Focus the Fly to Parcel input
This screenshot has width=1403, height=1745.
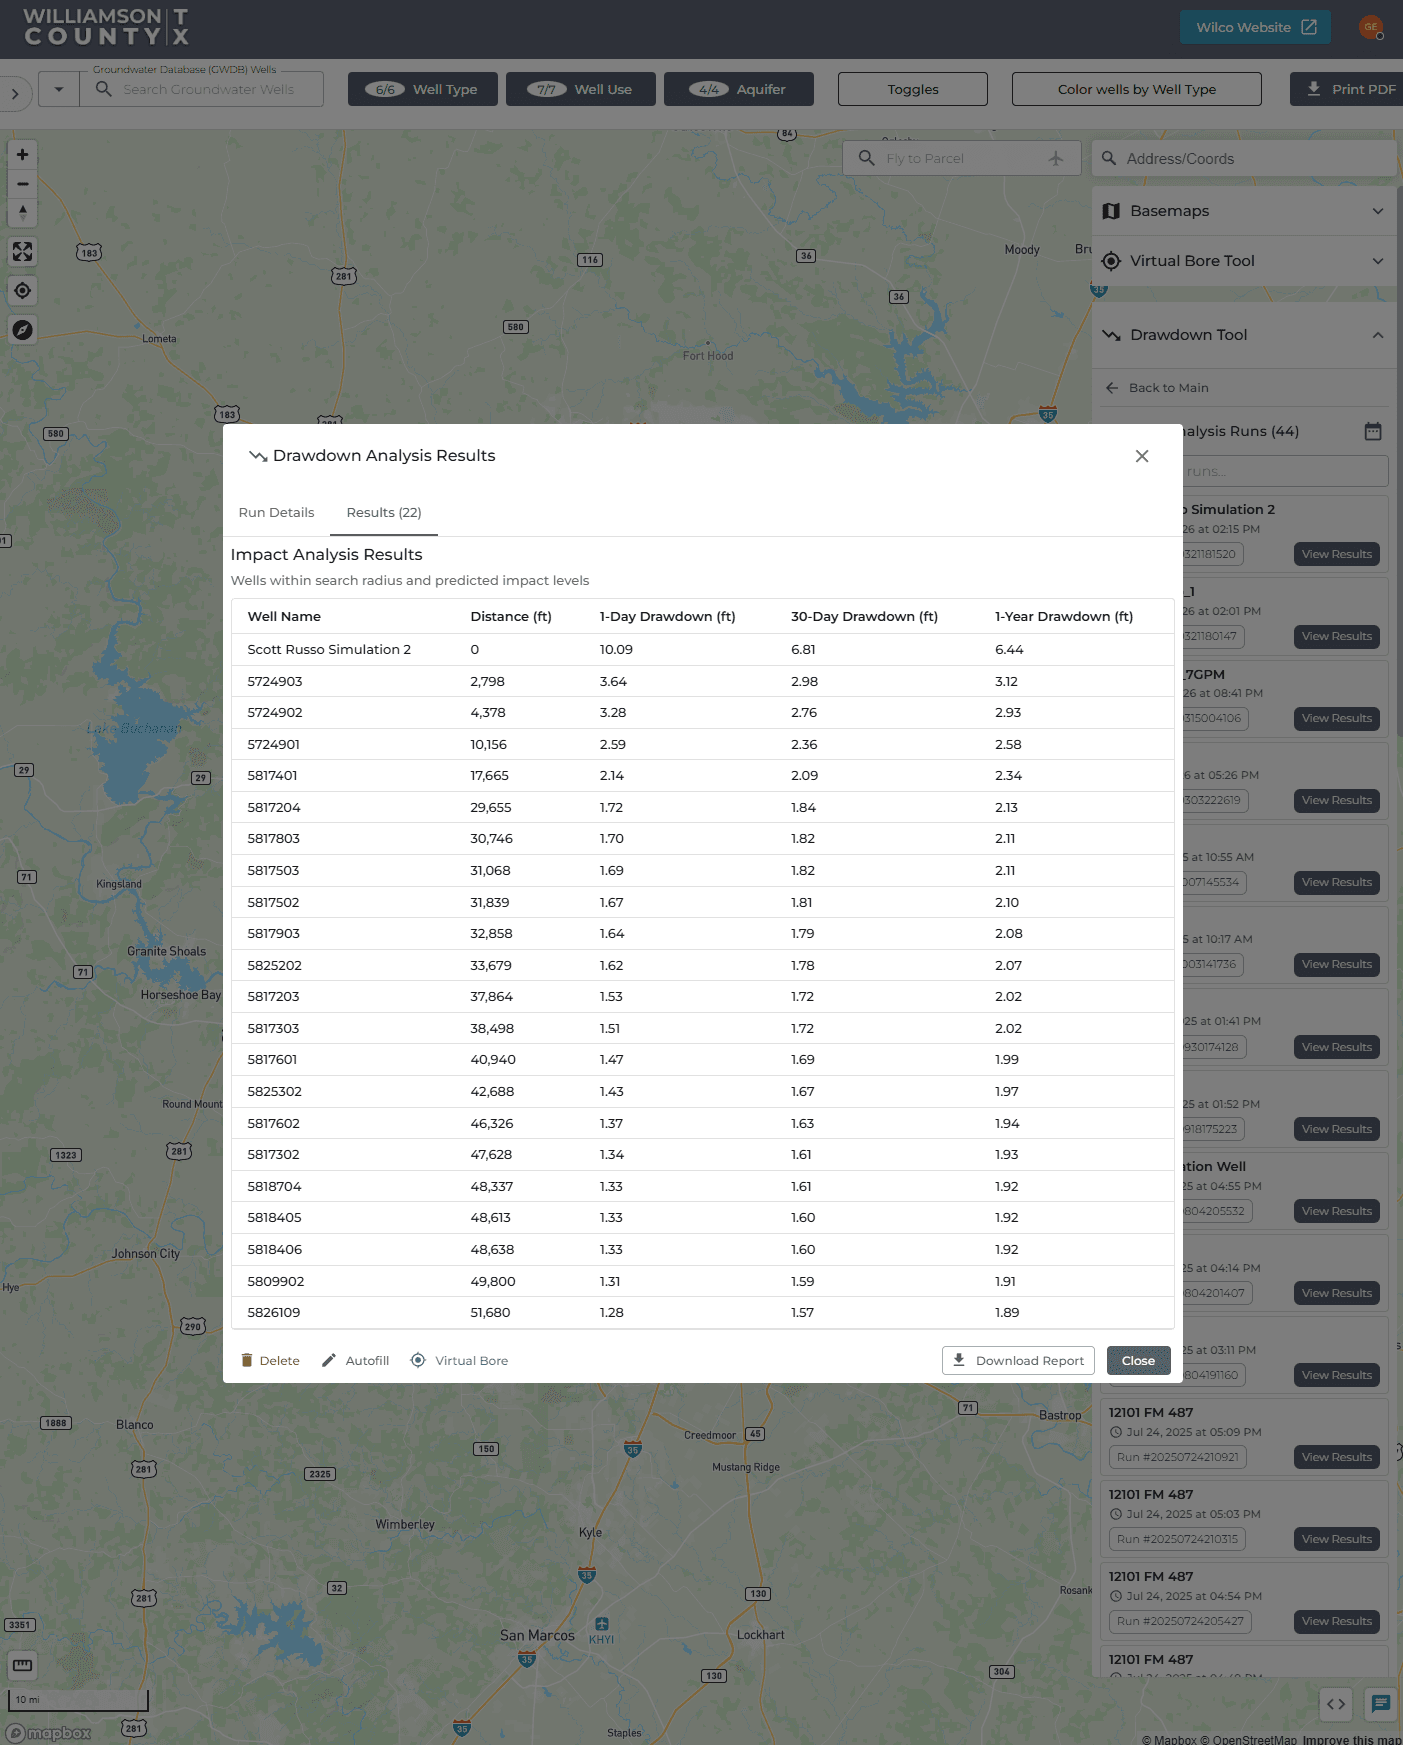(962, 158)
